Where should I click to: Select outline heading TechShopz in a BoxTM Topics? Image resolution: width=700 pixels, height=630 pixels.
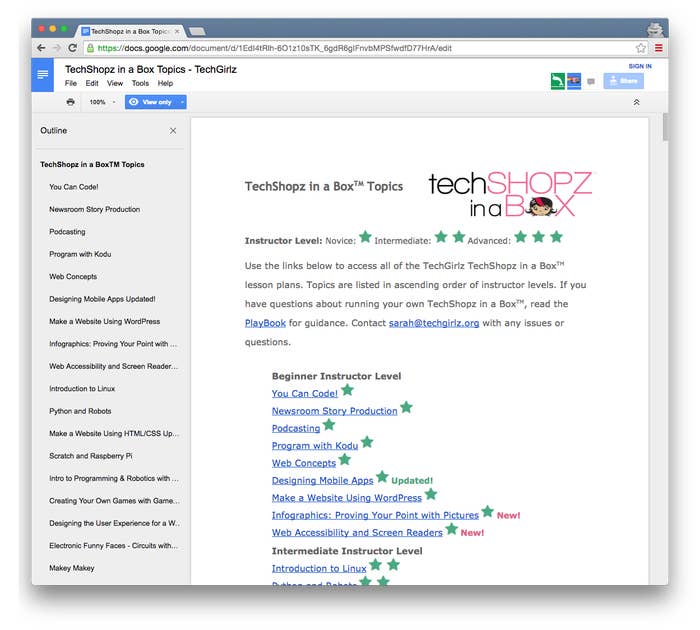92,164
